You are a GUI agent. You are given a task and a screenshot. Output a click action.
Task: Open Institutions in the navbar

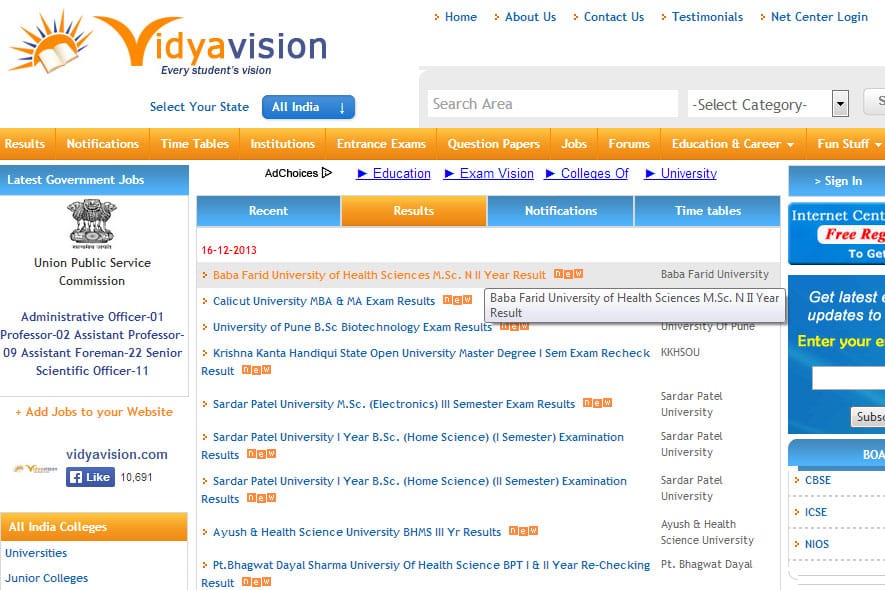pyautogui.click(x=282, y=144)
